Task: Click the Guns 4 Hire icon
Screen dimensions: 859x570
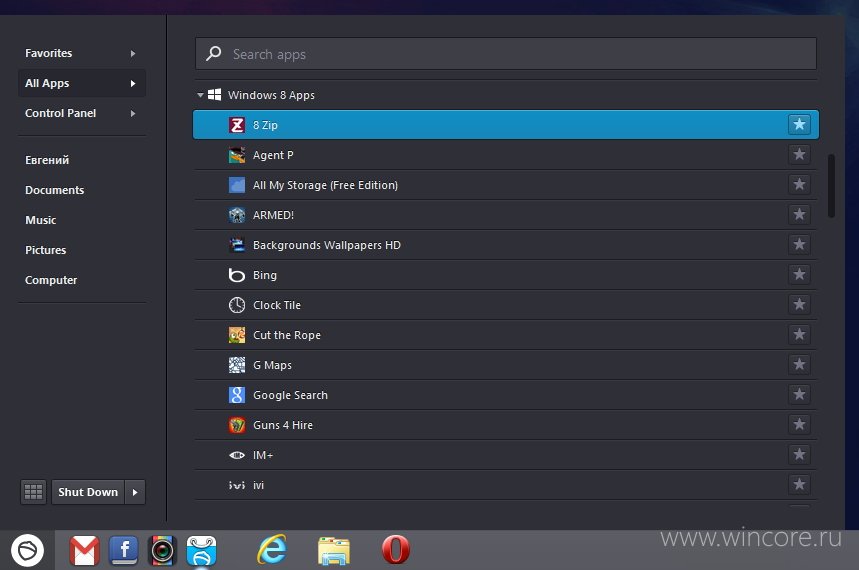Action: pyautogui.click(x=237, y=425)
